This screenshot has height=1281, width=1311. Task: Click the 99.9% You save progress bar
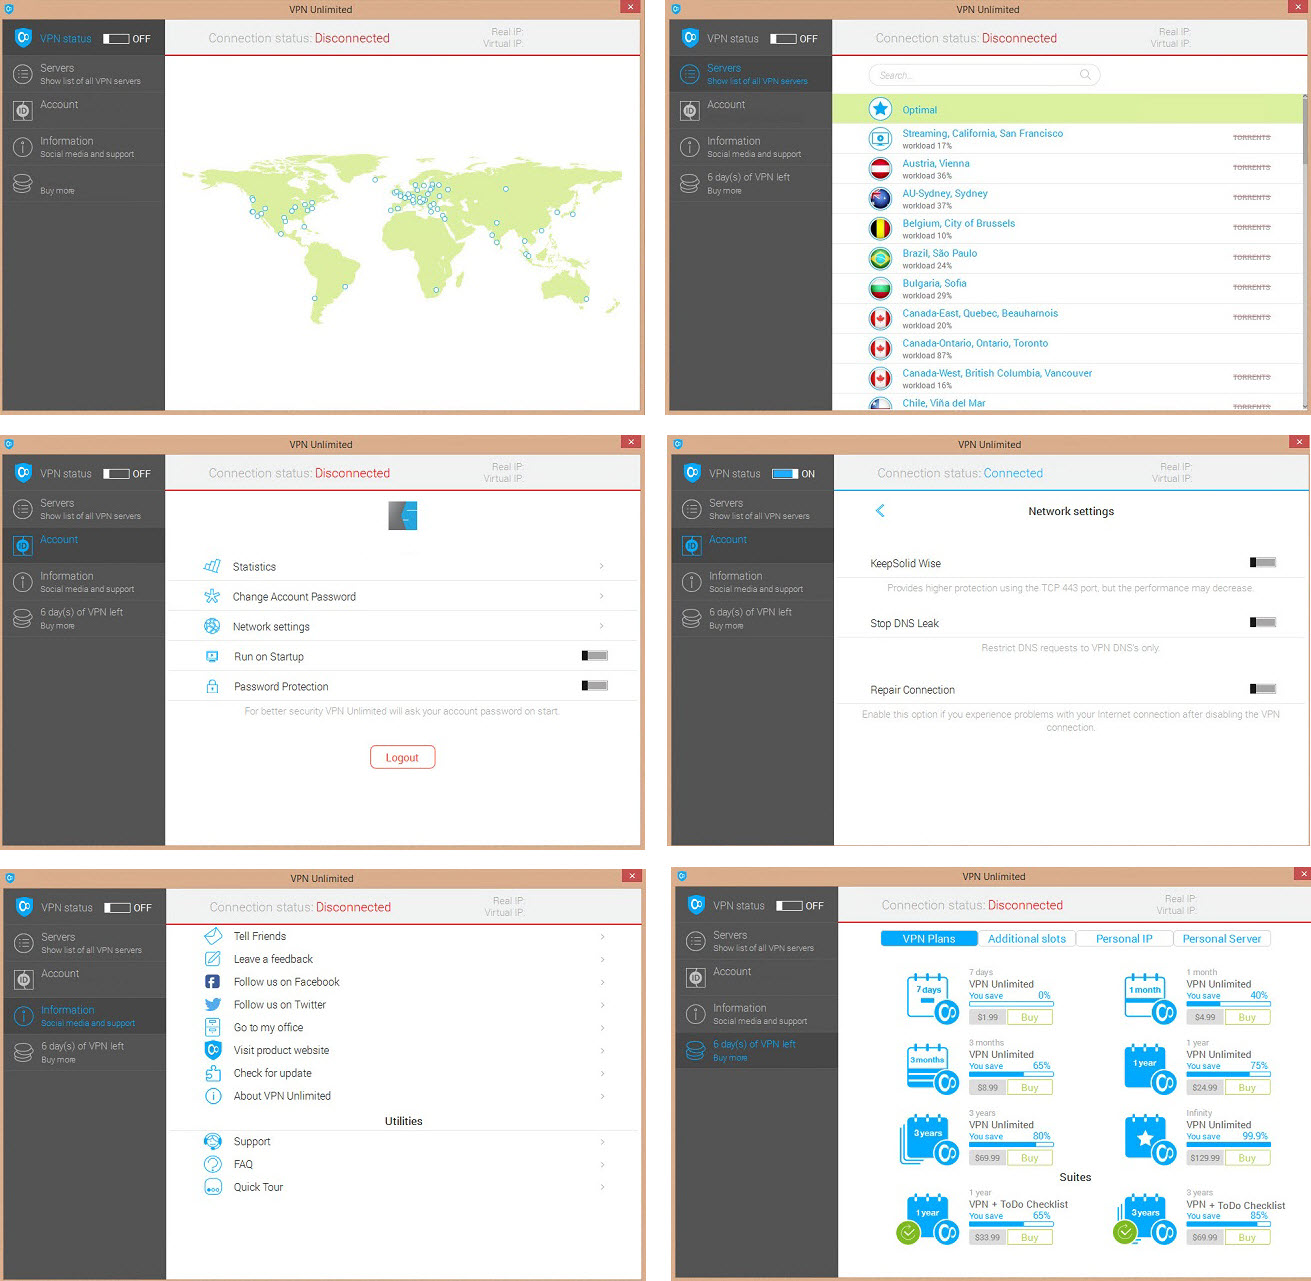pyautogui.click(x=1228, y=1144)
